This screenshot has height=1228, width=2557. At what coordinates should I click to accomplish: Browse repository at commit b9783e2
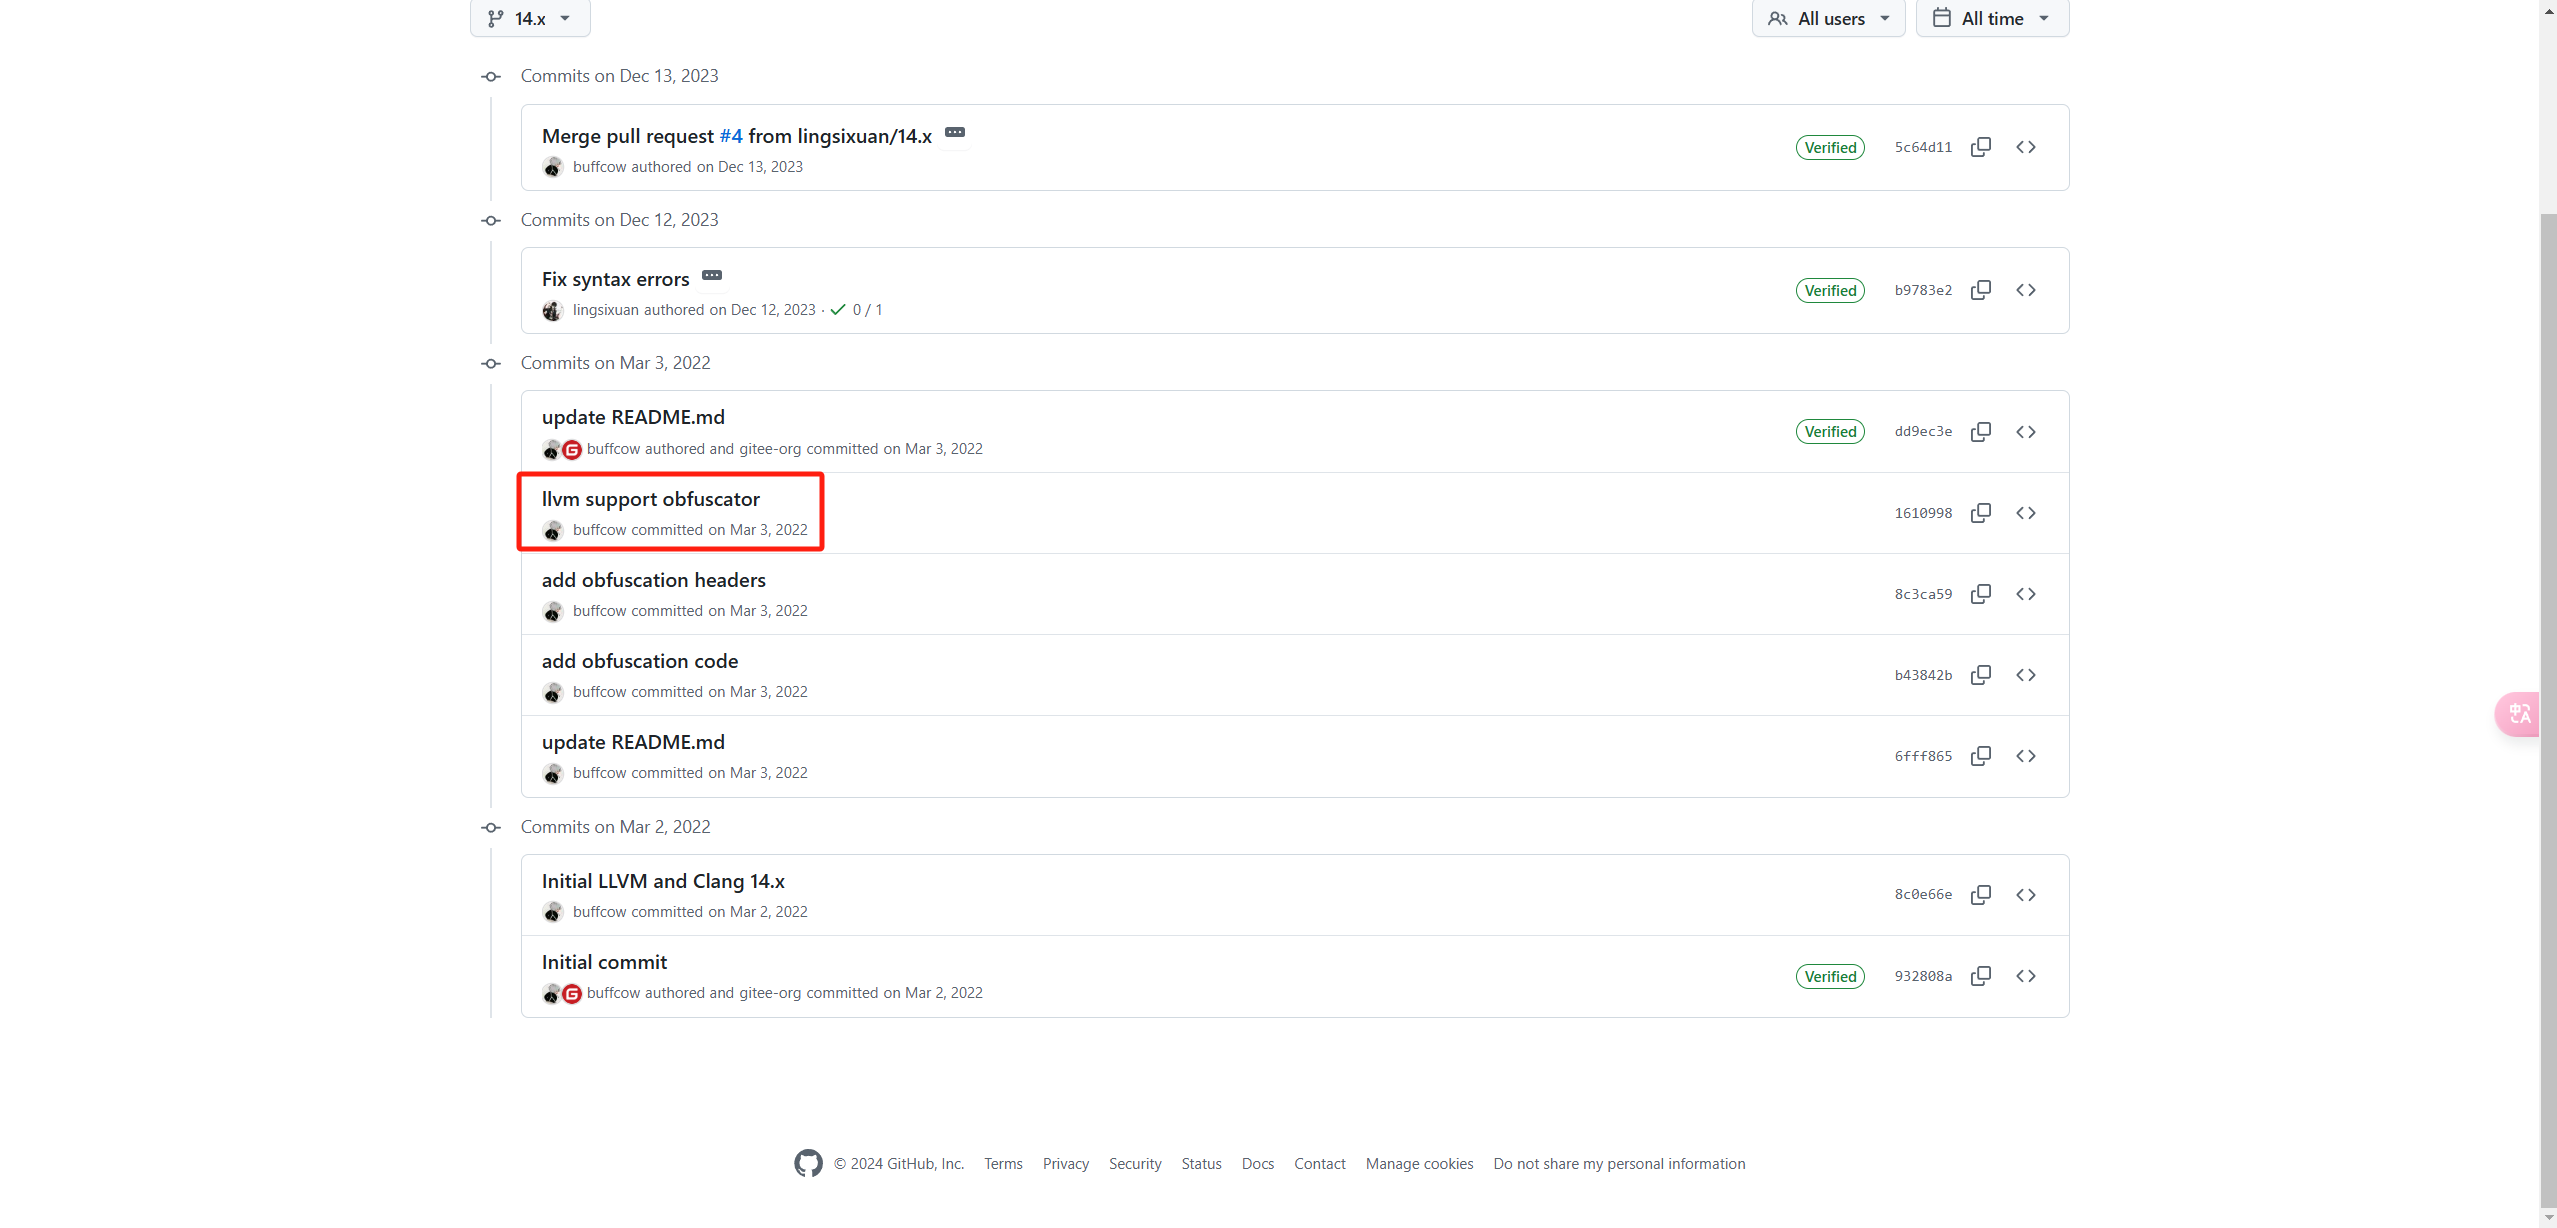[x=2026, y=290]
